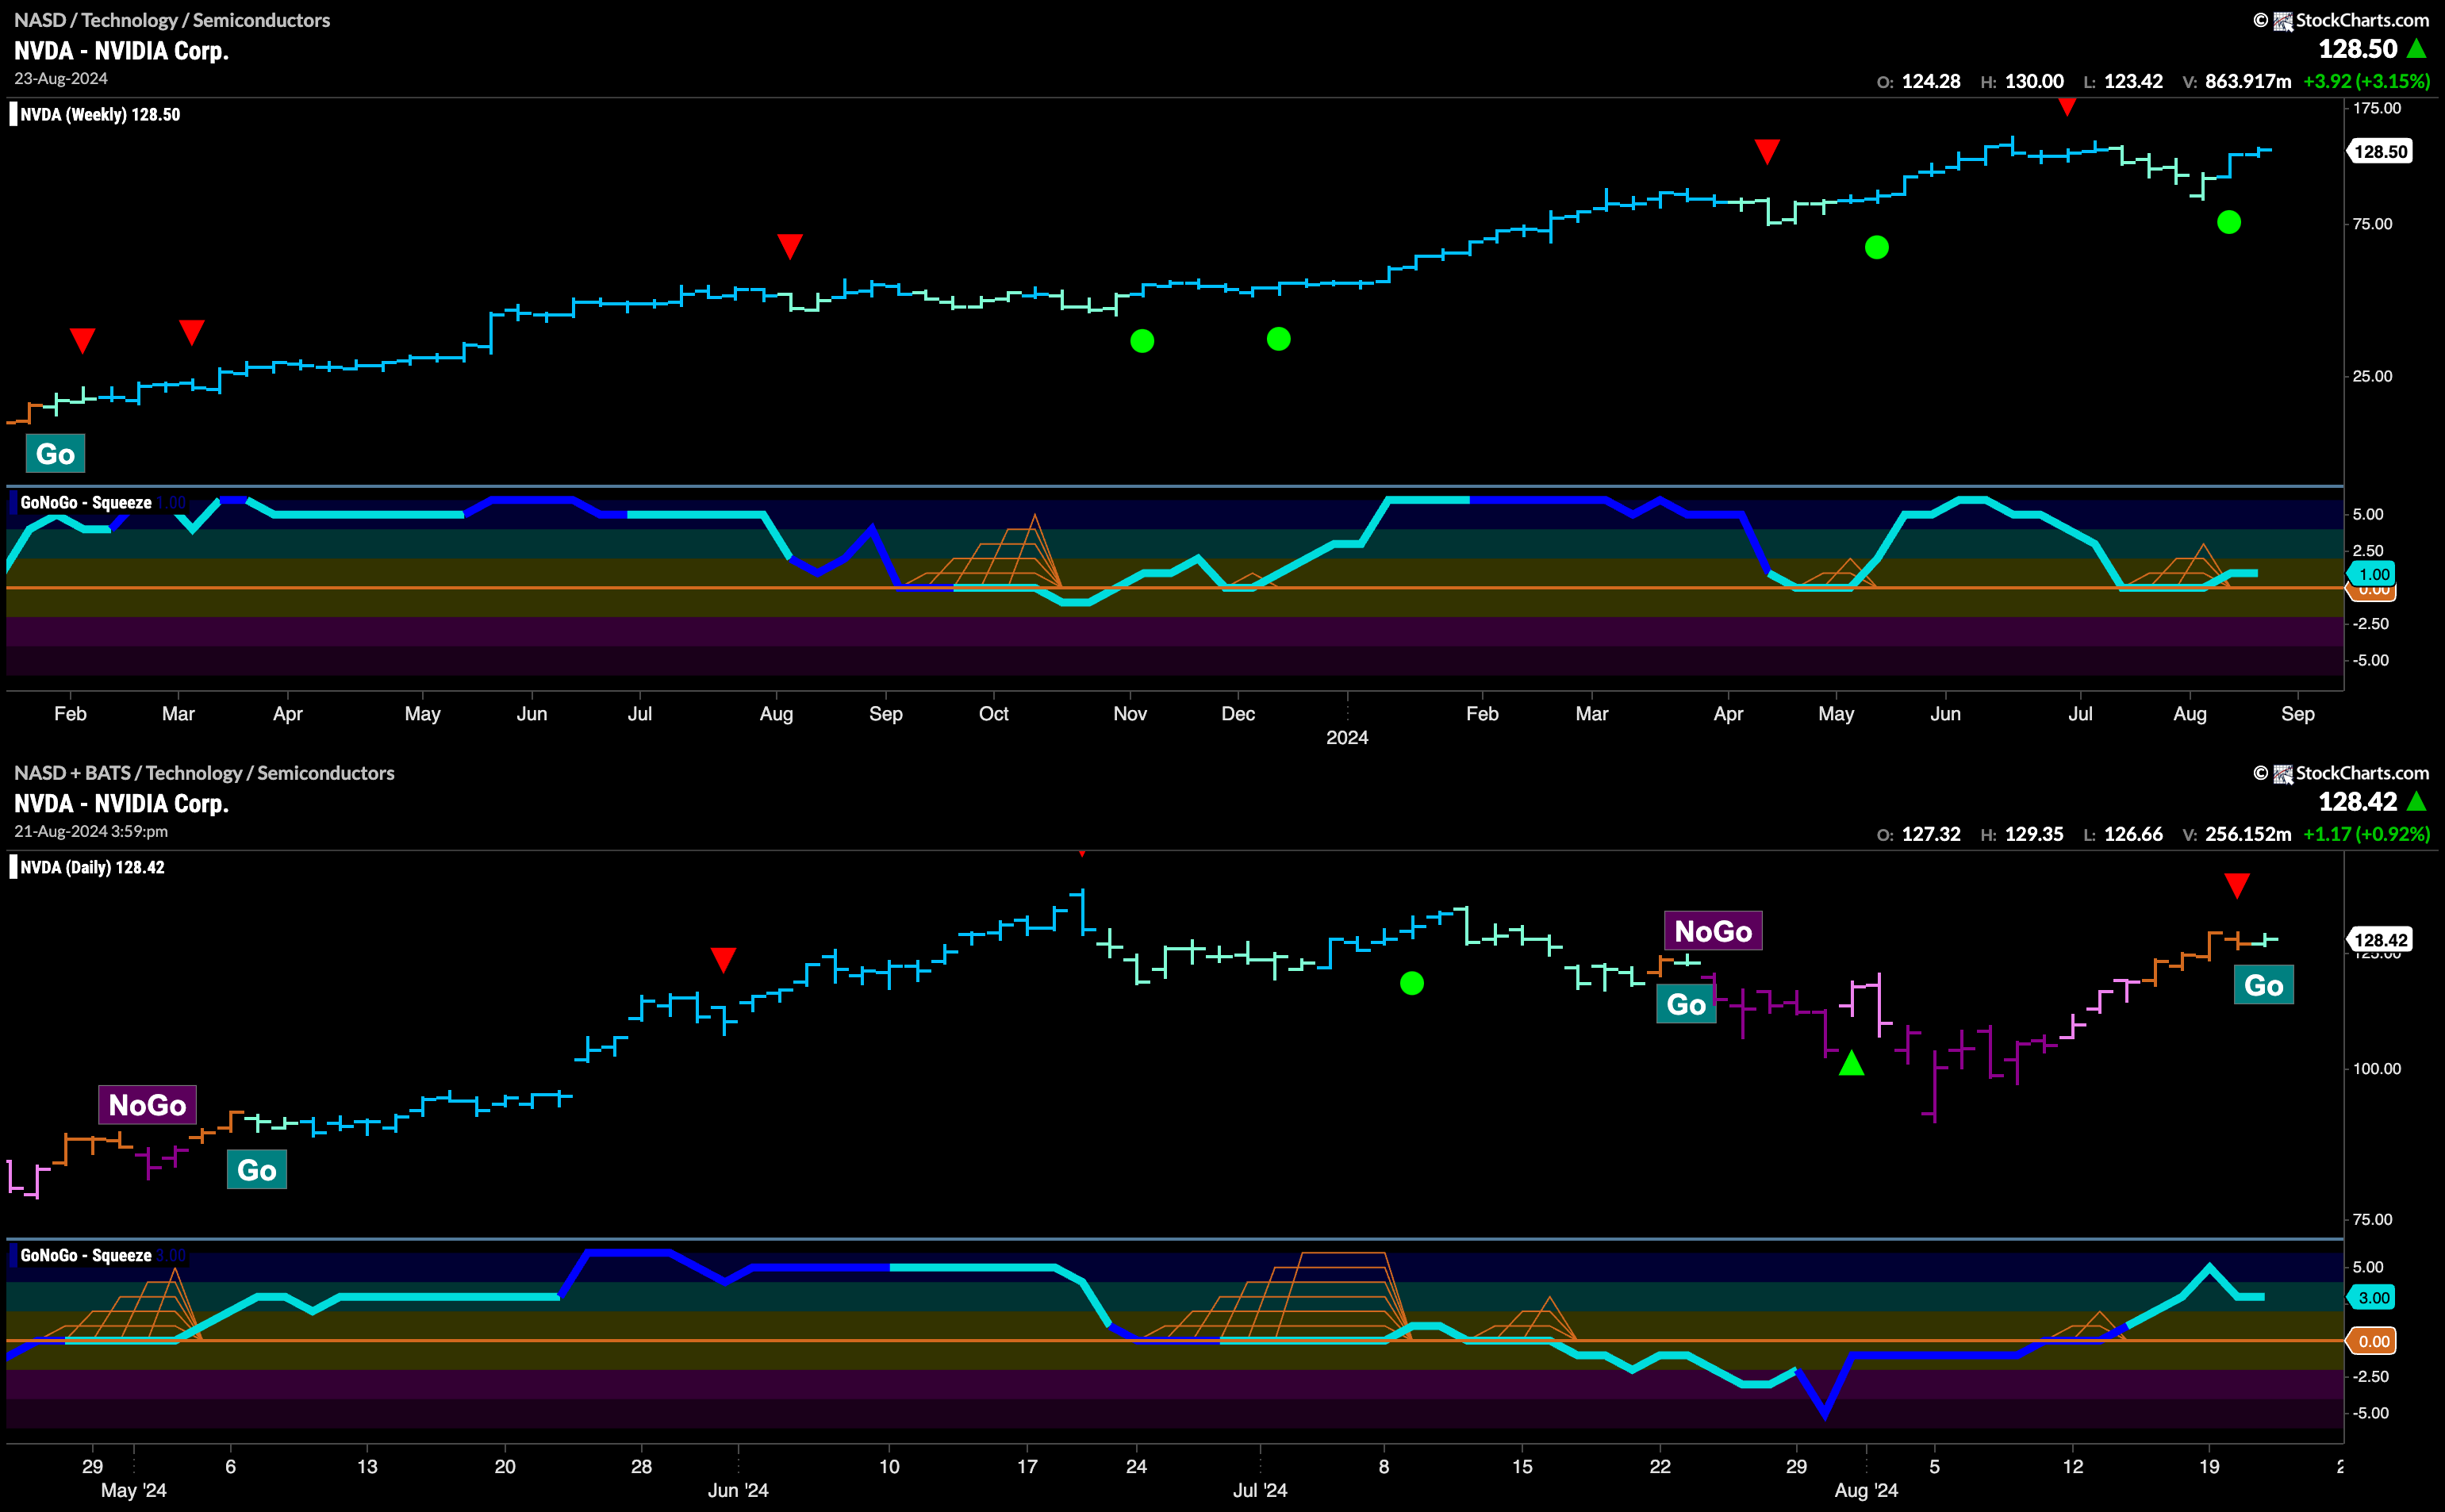Click the weekly GoNoGo - Squeeze indicator label

[86, 502]
